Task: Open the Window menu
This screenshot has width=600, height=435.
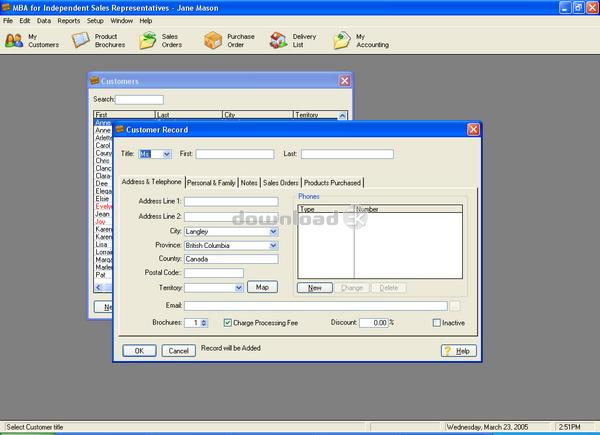Action: click(122, 21)
